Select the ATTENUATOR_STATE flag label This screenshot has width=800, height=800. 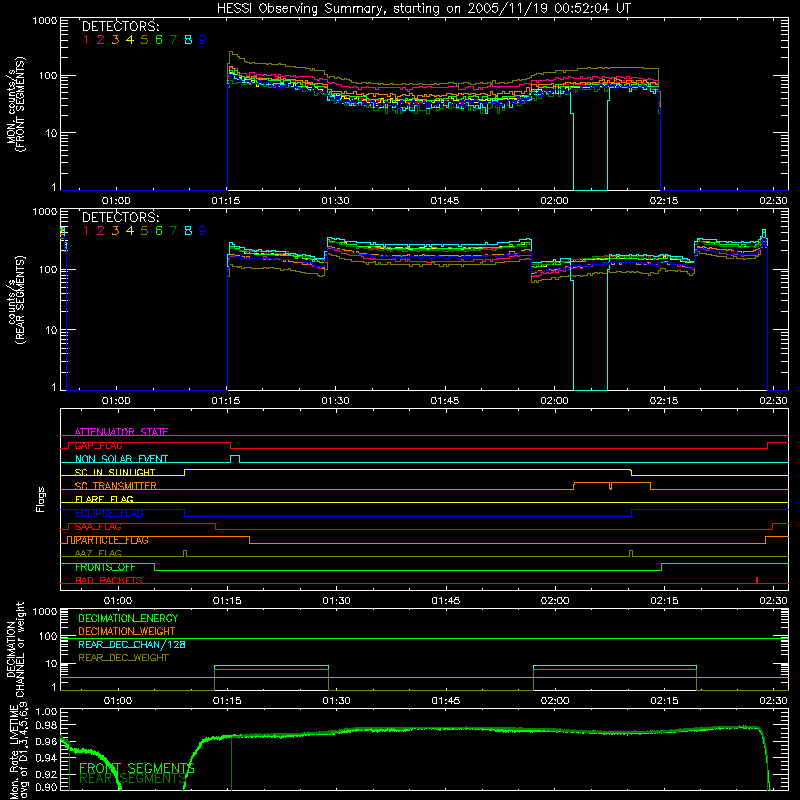(121, 432)
